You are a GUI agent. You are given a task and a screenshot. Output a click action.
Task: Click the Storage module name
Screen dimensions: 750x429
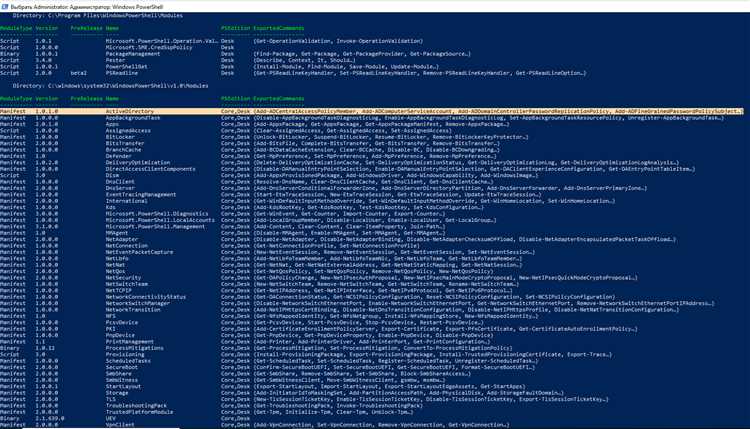point(117,393)
